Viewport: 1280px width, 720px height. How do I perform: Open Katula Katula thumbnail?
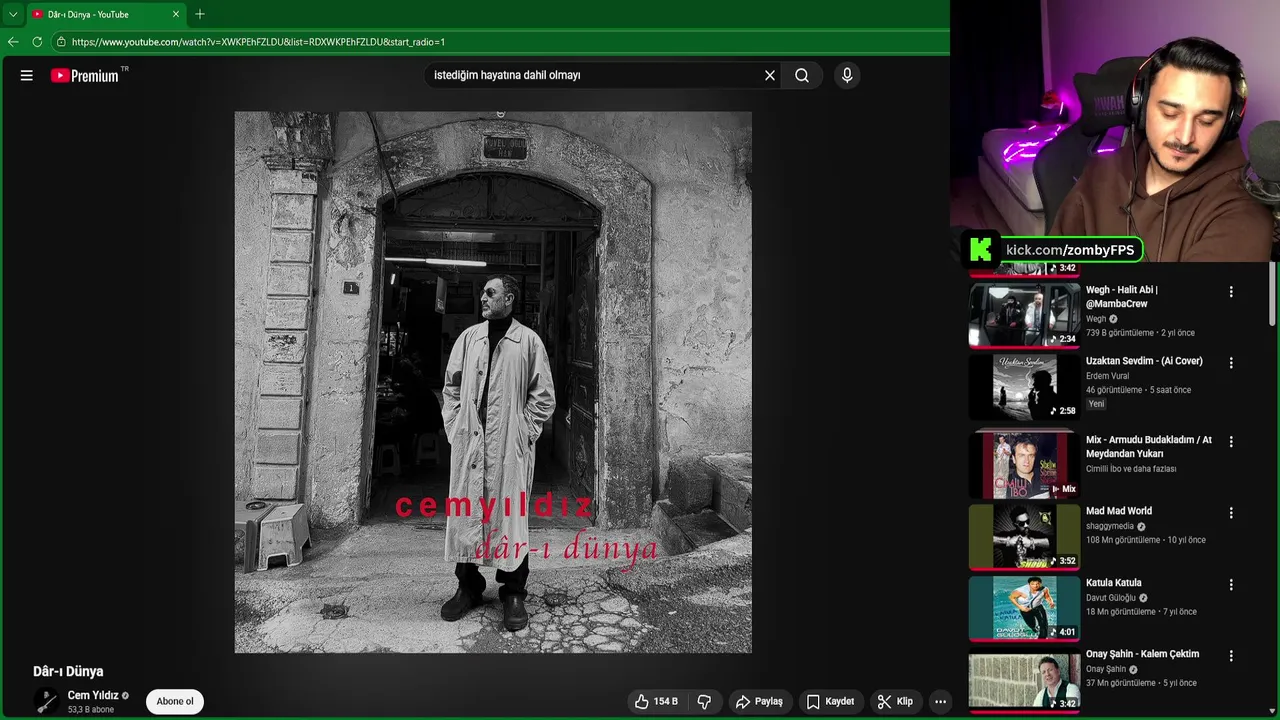[x=1024, y=608]
